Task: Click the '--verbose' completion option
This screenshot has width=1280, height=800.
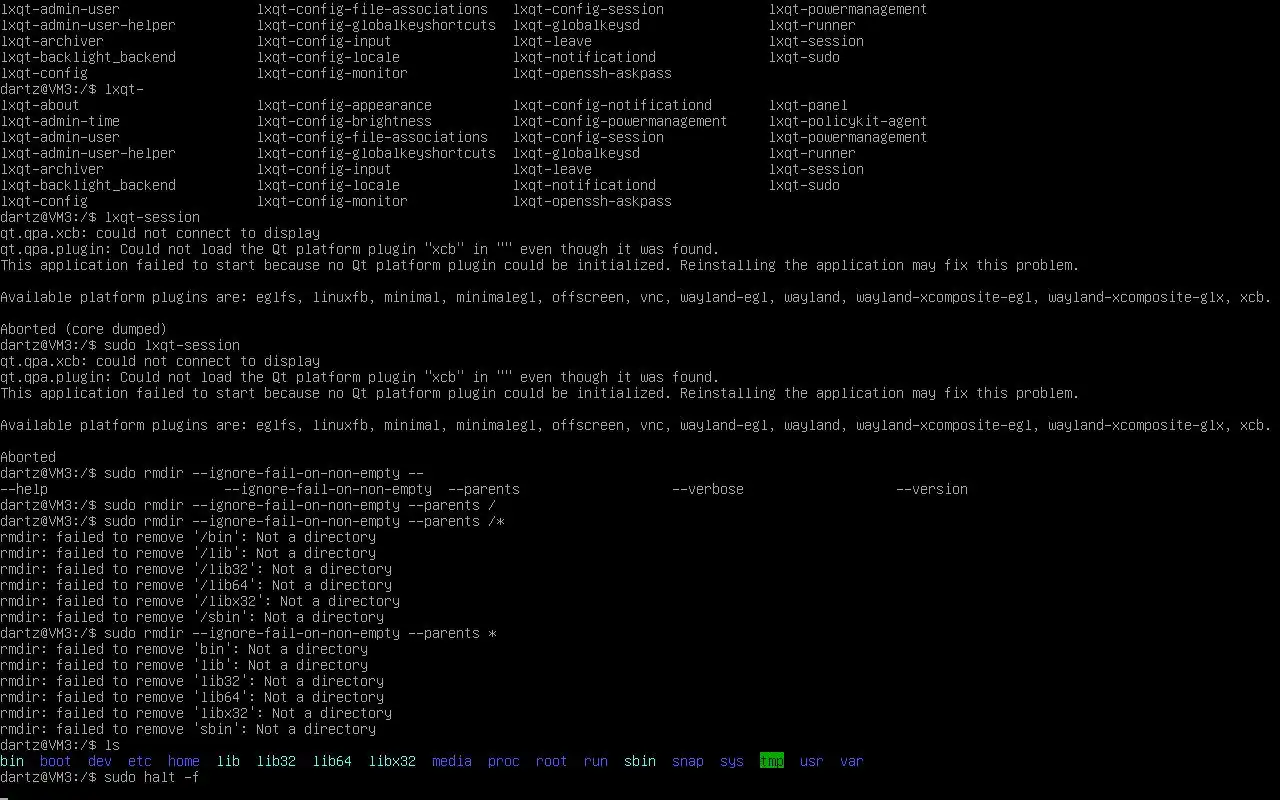Action: coord(708,489)
